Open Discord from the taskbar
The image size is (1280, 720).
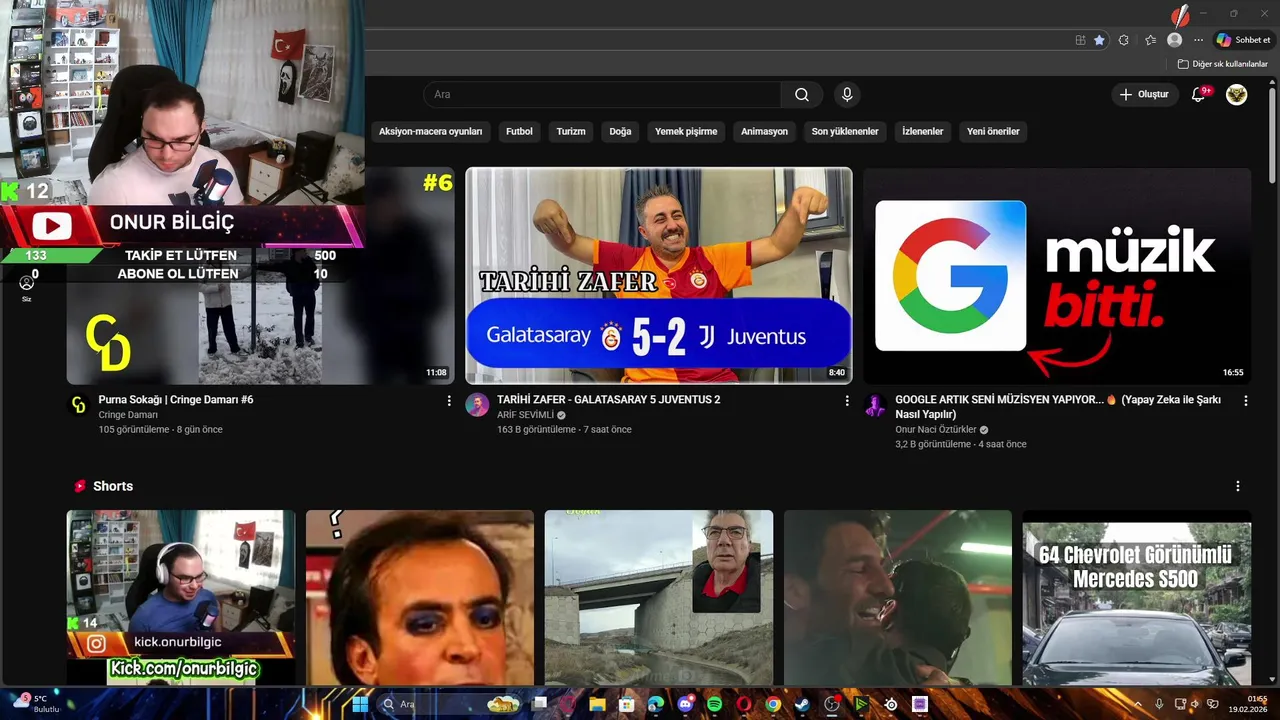click(685, 704)
